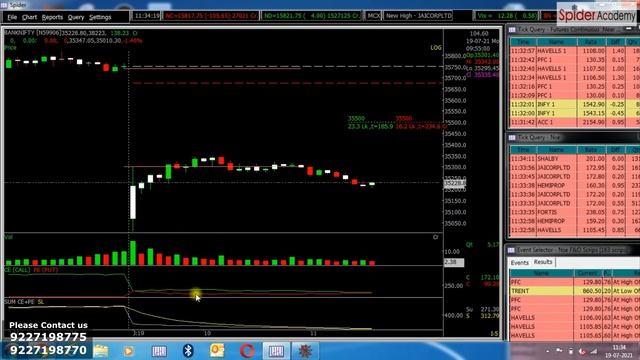Image resolution: width=640 pixels, height=360 pixels.
Task: Open the Settings menu
Action: [100, 17]
